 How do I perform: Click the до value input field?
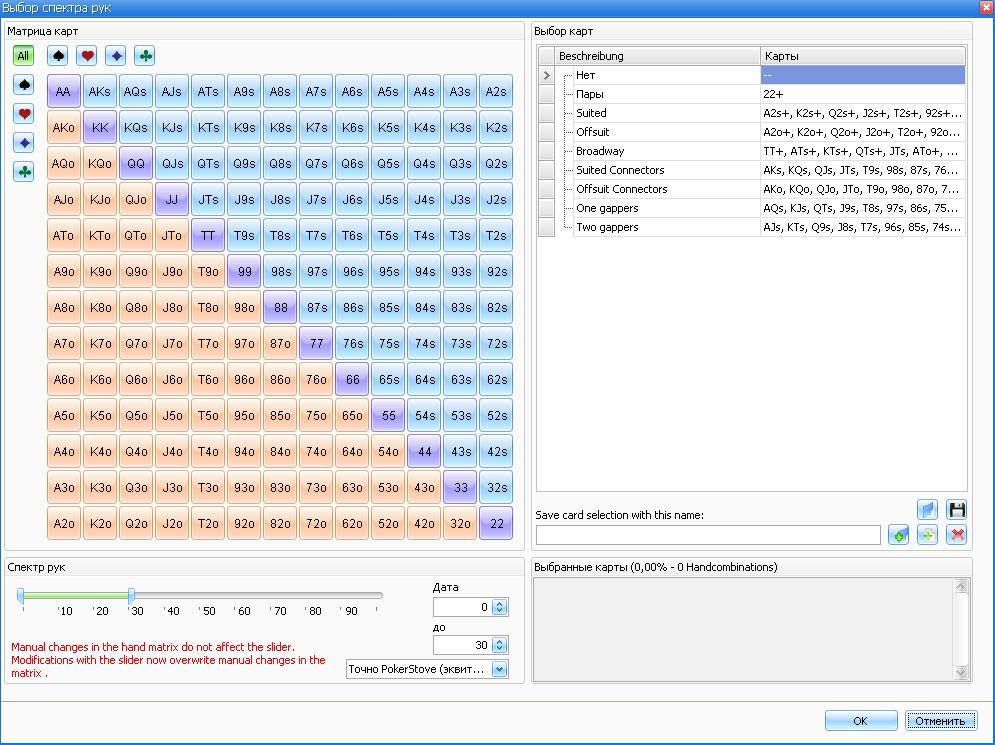[x=463, y=645]
